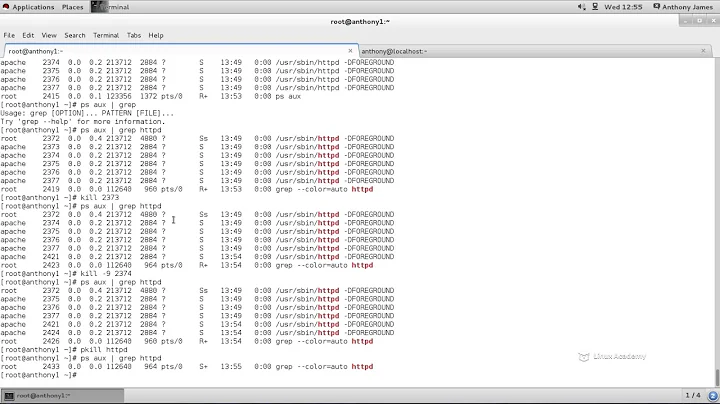Click the PID 2419 grep process line
The image size is (720, 404).
187,189
